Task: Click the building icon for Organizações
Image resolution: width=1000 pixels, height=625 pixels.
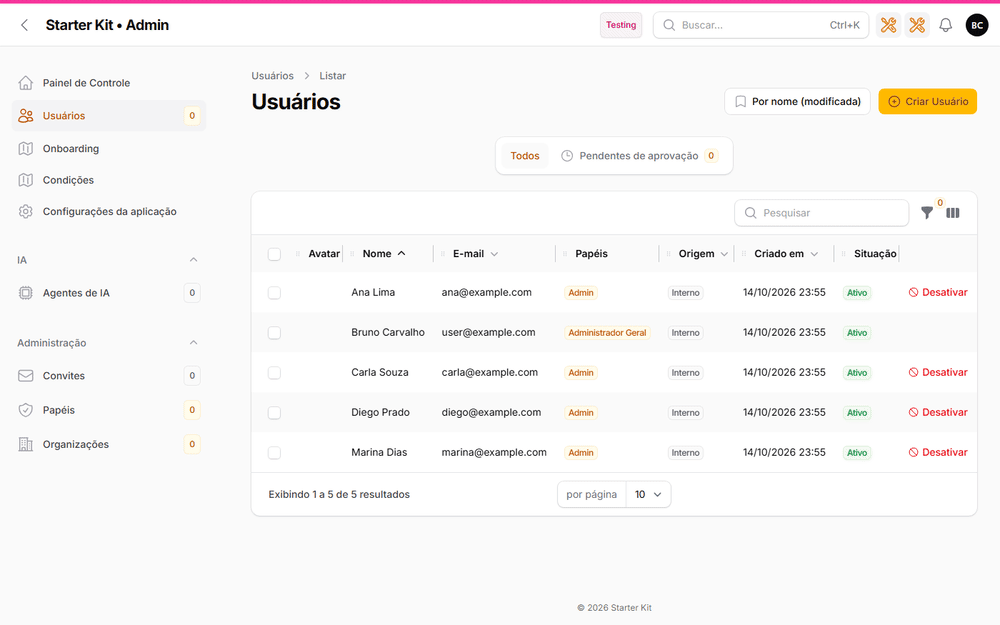Action: coord(26,445)
